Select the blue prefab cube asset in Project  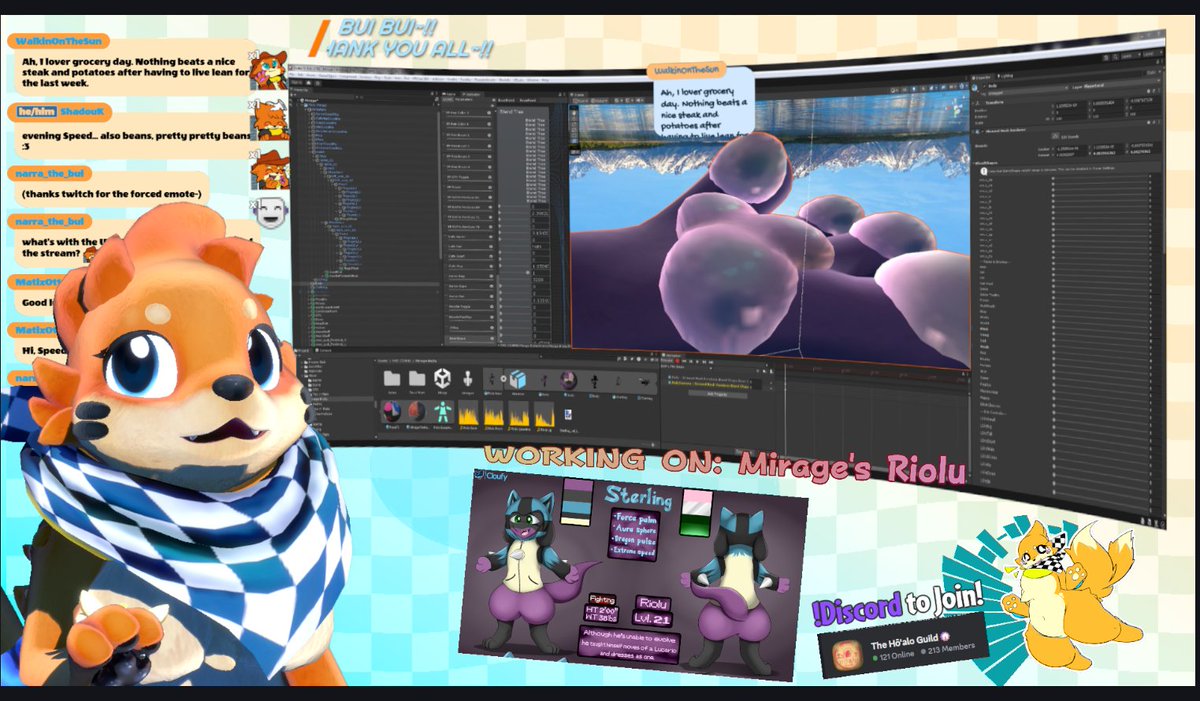click(518, 380)
